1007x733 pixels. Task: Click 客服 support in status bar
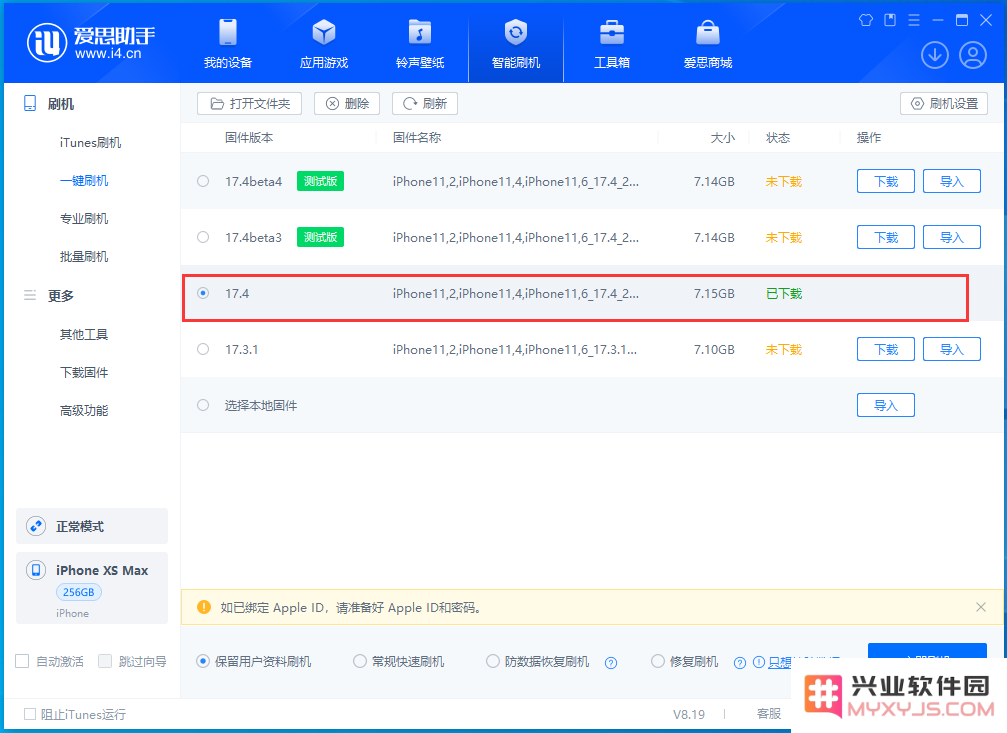tap(769, 714)
